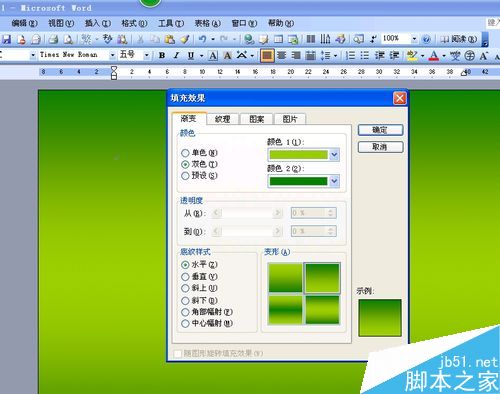Screen dimensions: 500x394
Task: Switch to the 纹理 tab
Action: [222, 119]
